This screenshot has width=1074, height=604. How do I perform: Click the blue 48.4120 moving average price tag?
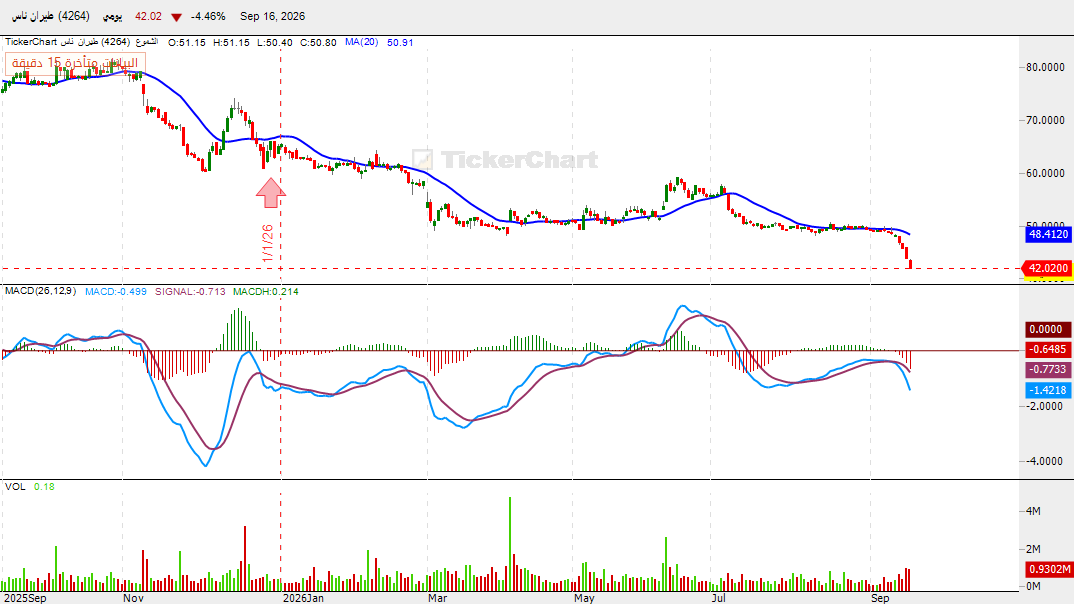(x=1049, y=234)
